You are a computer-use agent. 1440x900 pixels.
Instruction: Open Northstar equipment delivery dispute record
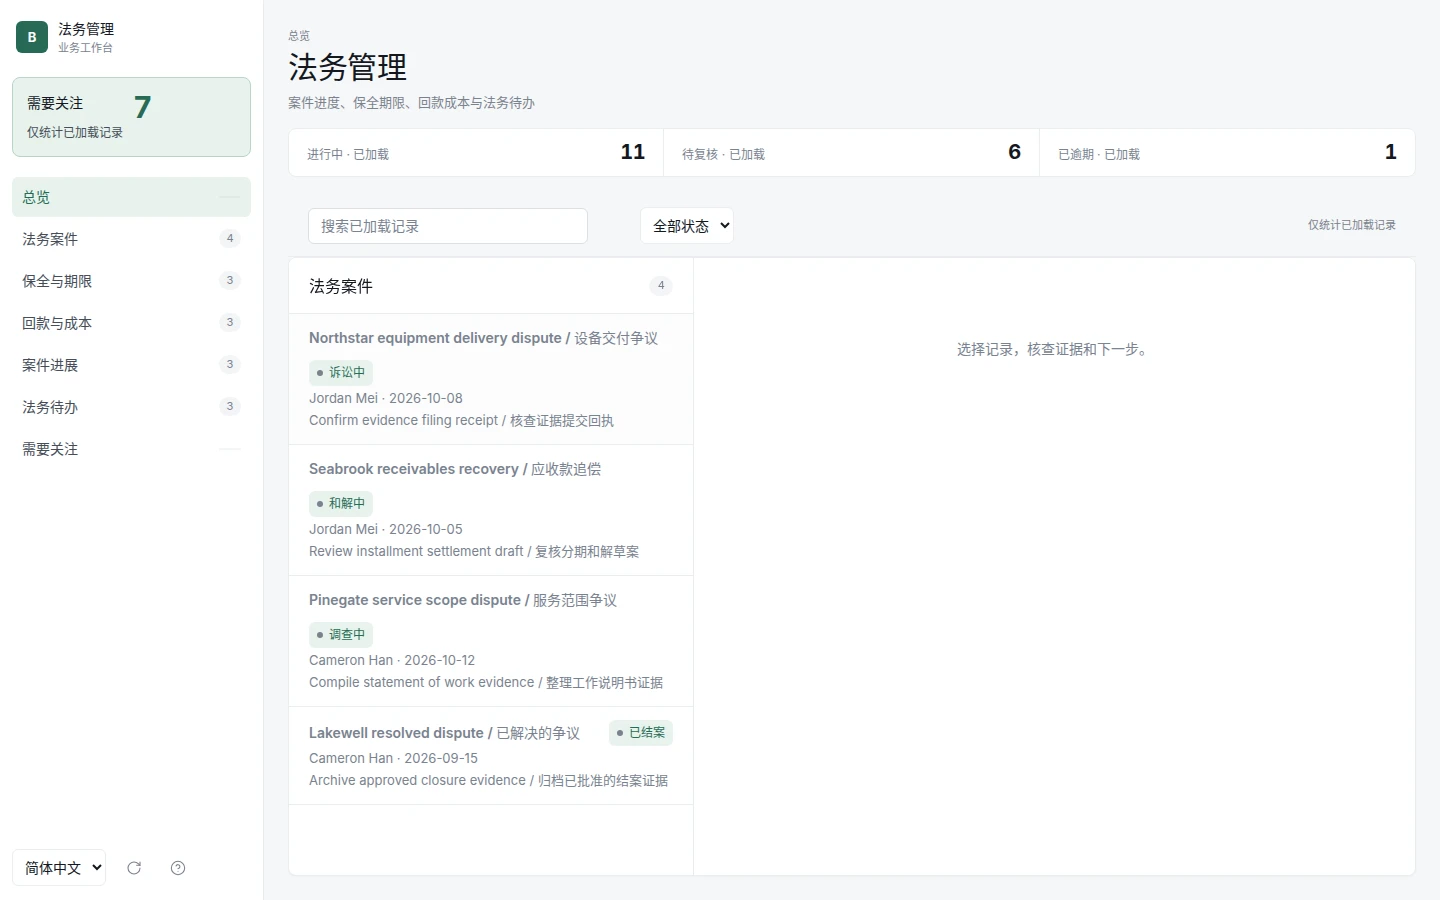[x=491, y=379]
